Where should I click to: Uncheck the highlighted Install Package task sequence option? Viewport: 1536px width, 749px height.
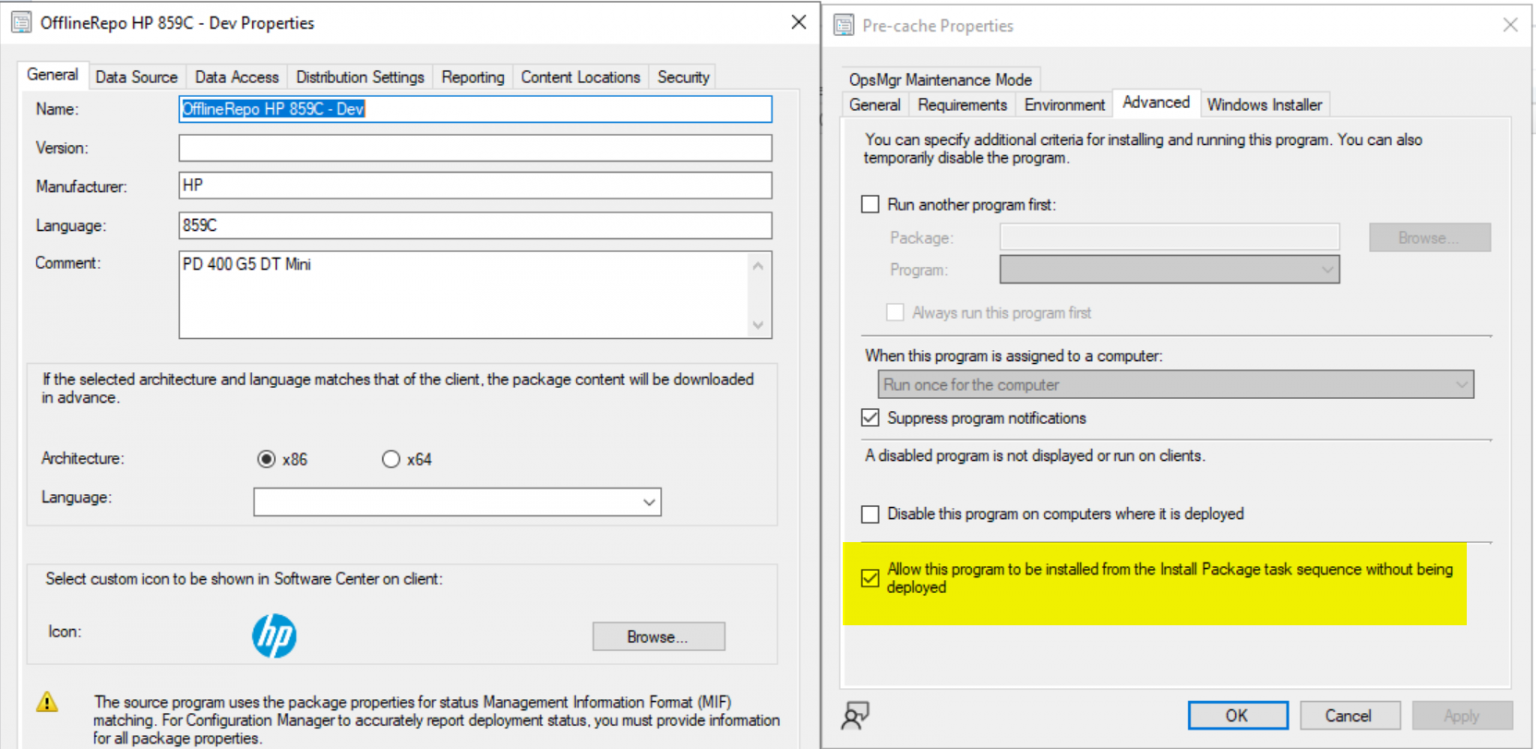(x=870, y=578)
